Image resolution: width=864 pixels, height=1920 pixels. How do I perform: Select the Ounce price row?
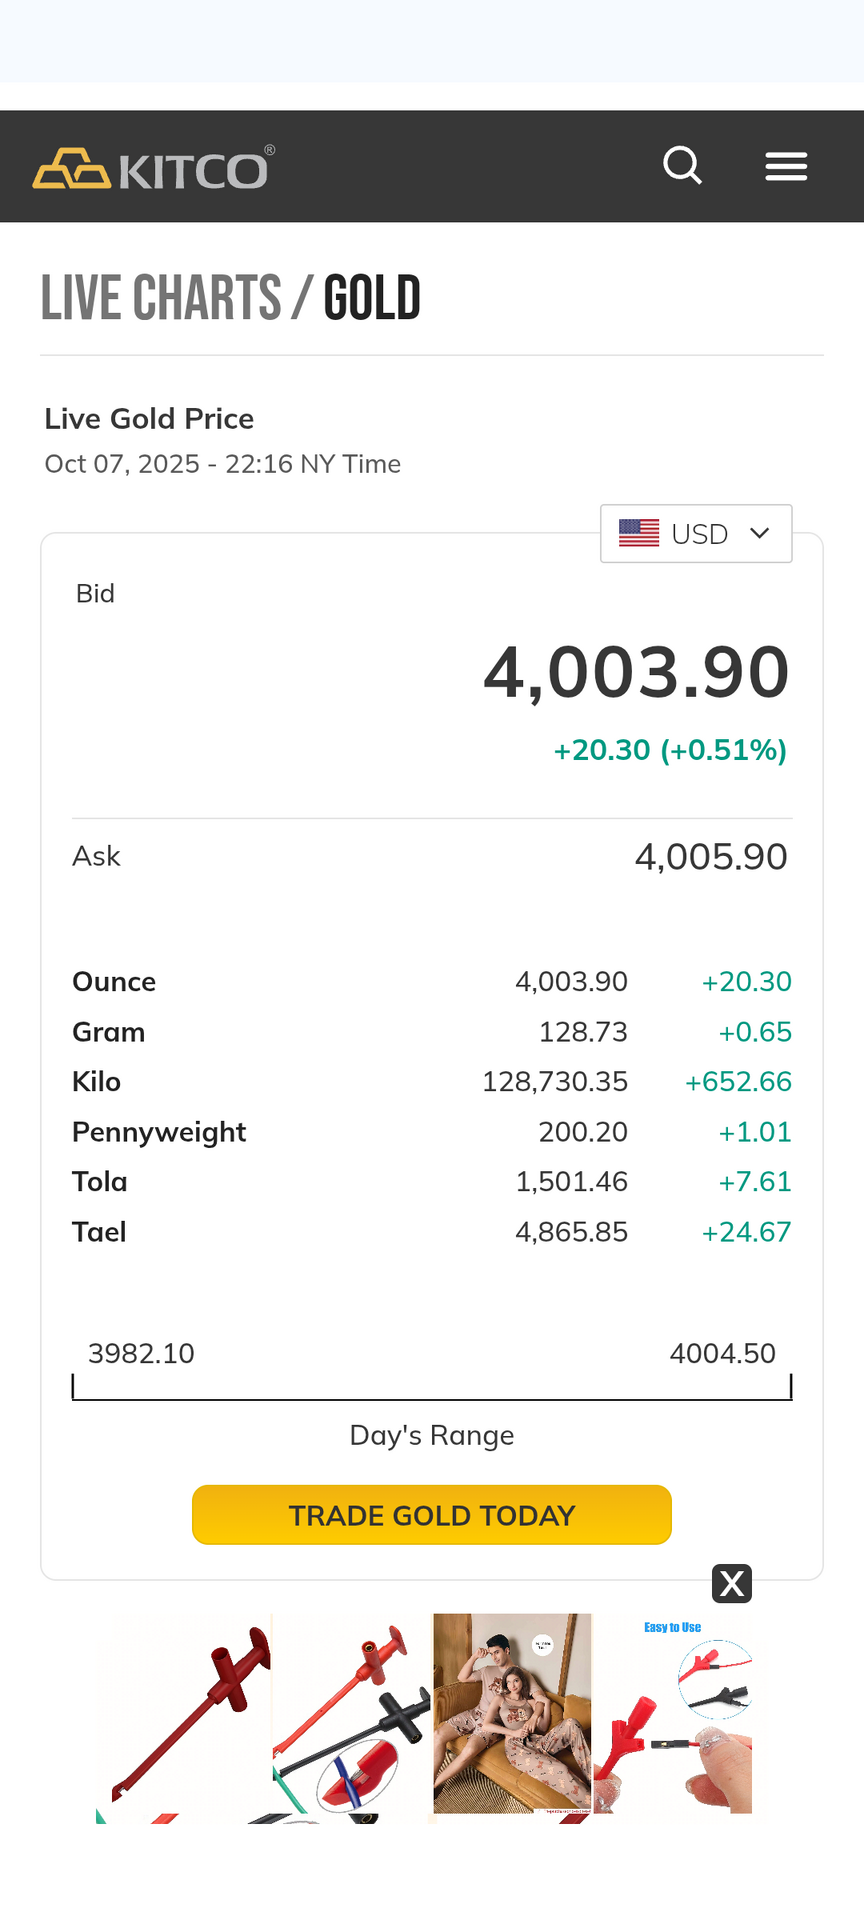click(431, 982)
